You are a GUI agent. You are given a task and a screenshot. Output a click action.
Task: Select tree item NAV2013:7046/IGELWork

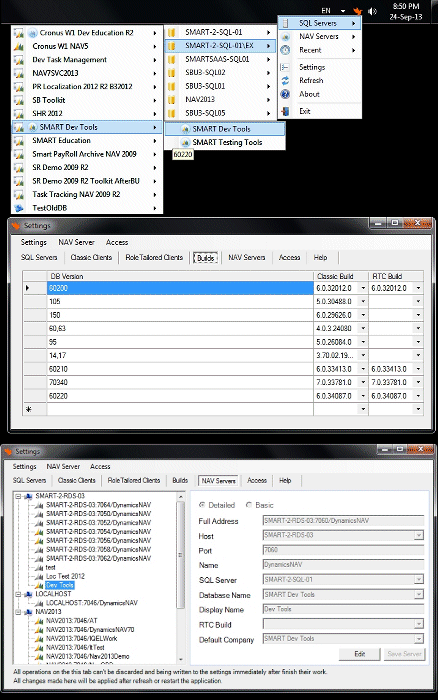click(82, 639)
